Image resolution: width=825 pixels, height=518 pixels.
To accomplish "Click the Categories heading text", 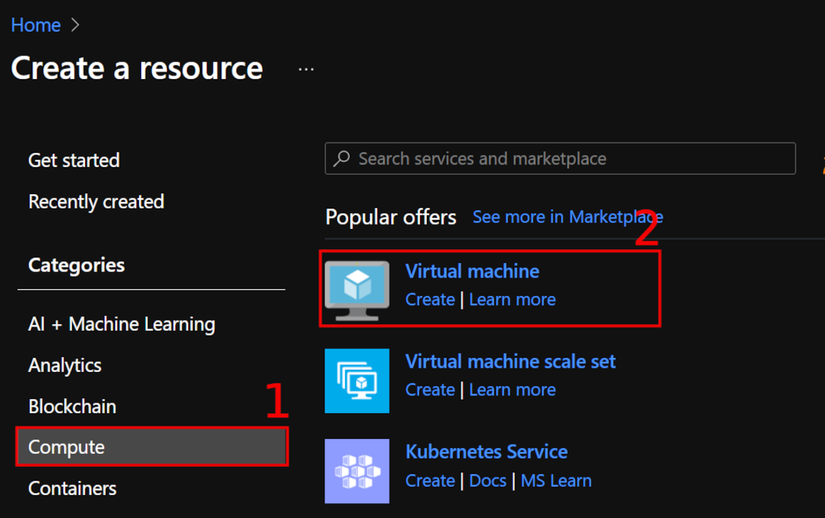I will pos(76,265).
